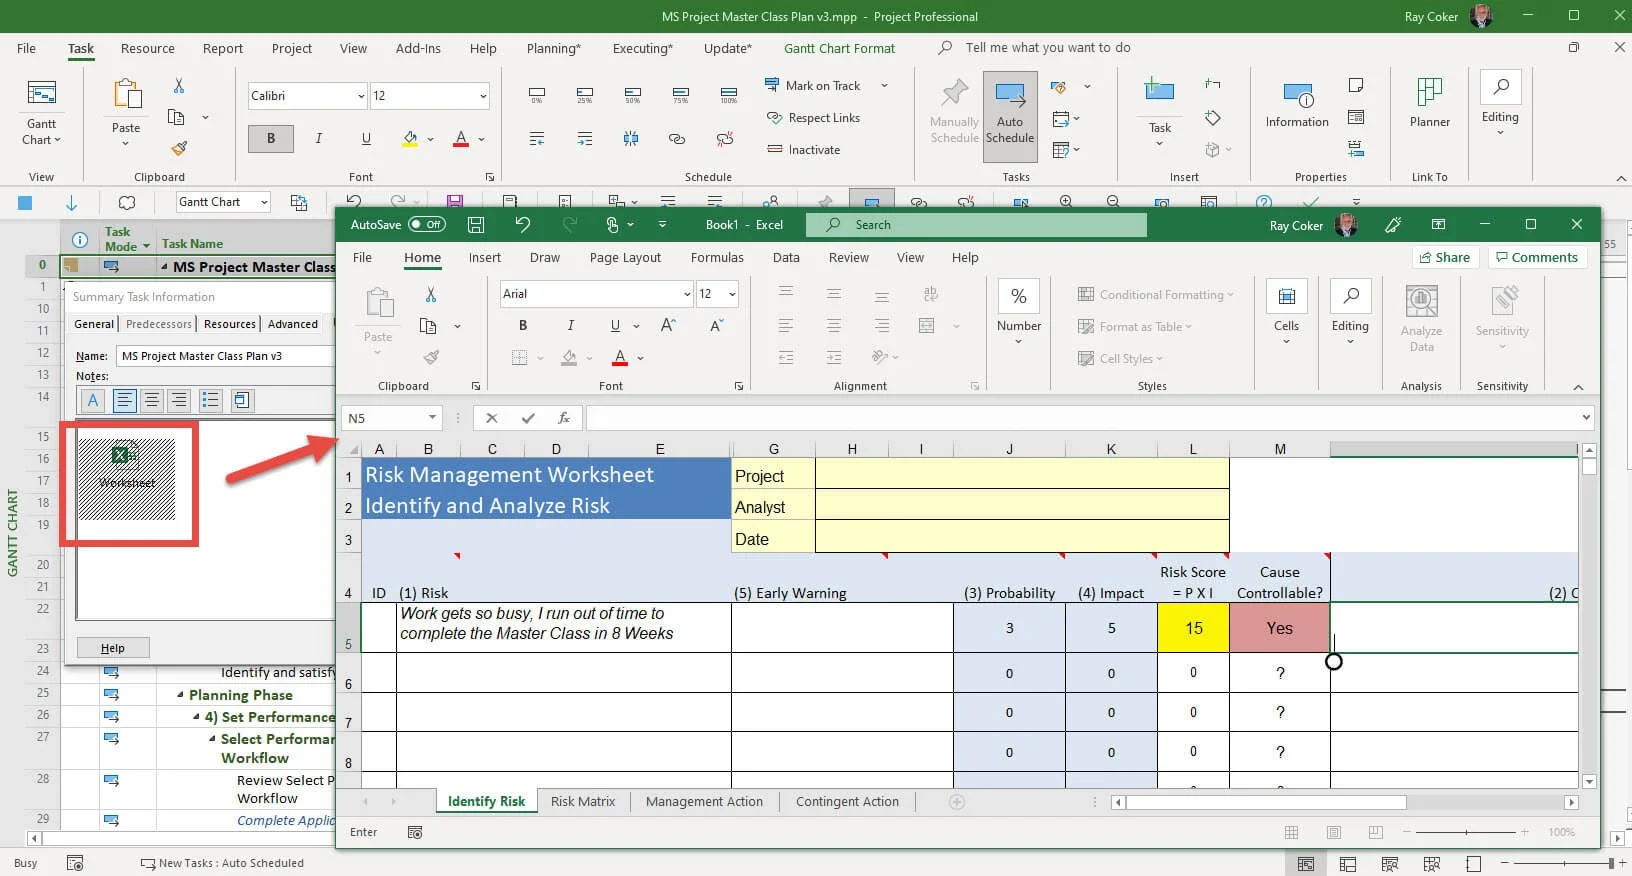Image resolution: width=1632 pixels, height=876 pixels.
Task: Click Help button in Summary Task Information
Action: 113,648
